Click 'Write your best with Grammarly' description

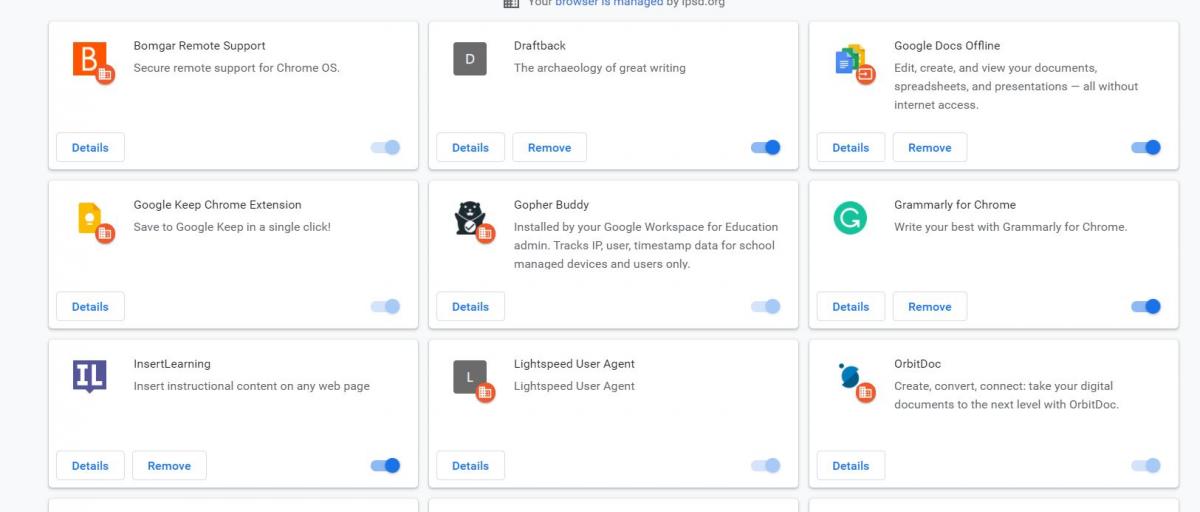[1011, 227]
